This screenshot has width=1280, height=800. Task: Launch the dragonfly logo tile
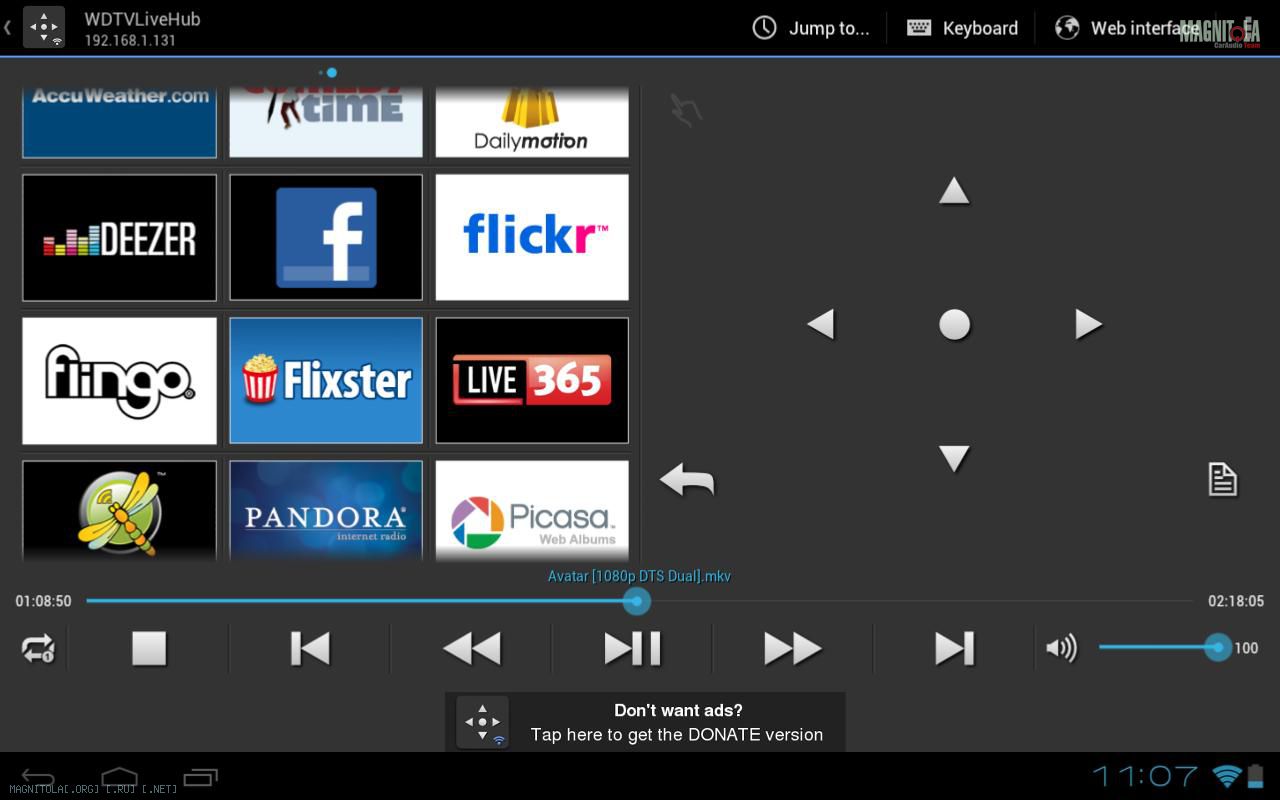[x=119, y=510]
